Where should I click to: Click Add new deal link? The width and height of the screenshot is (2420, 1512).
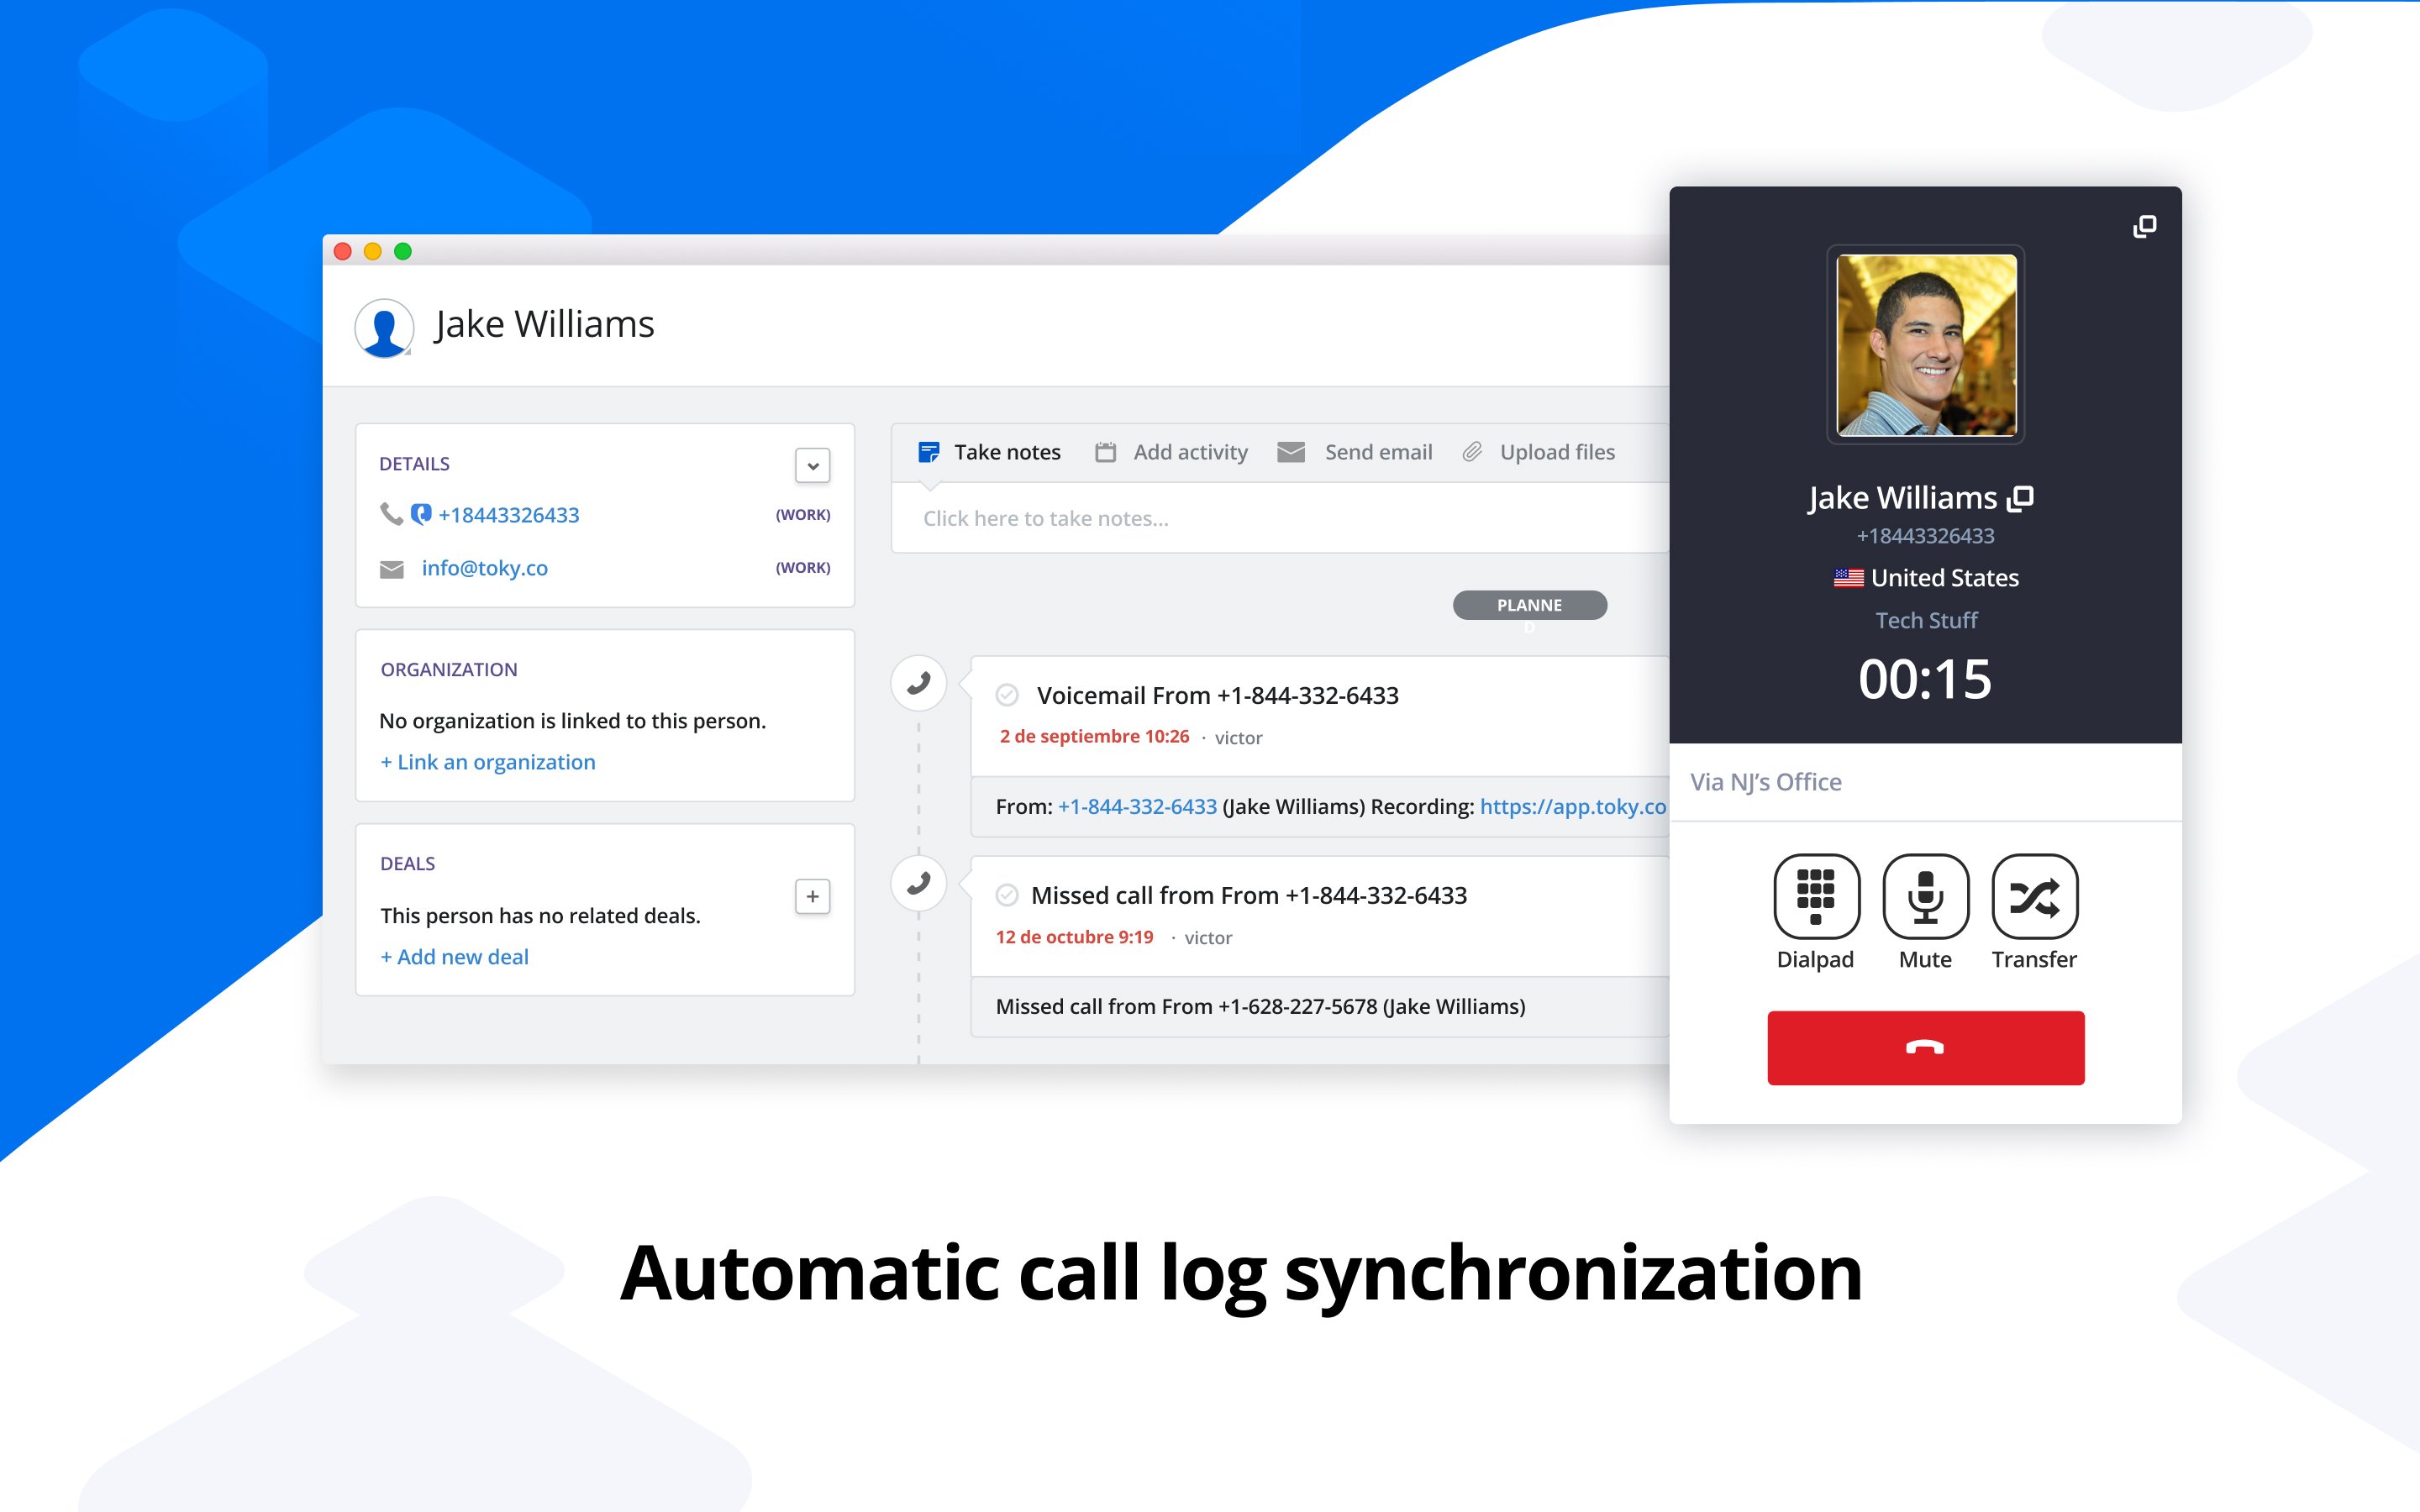(x=455, y=957)
